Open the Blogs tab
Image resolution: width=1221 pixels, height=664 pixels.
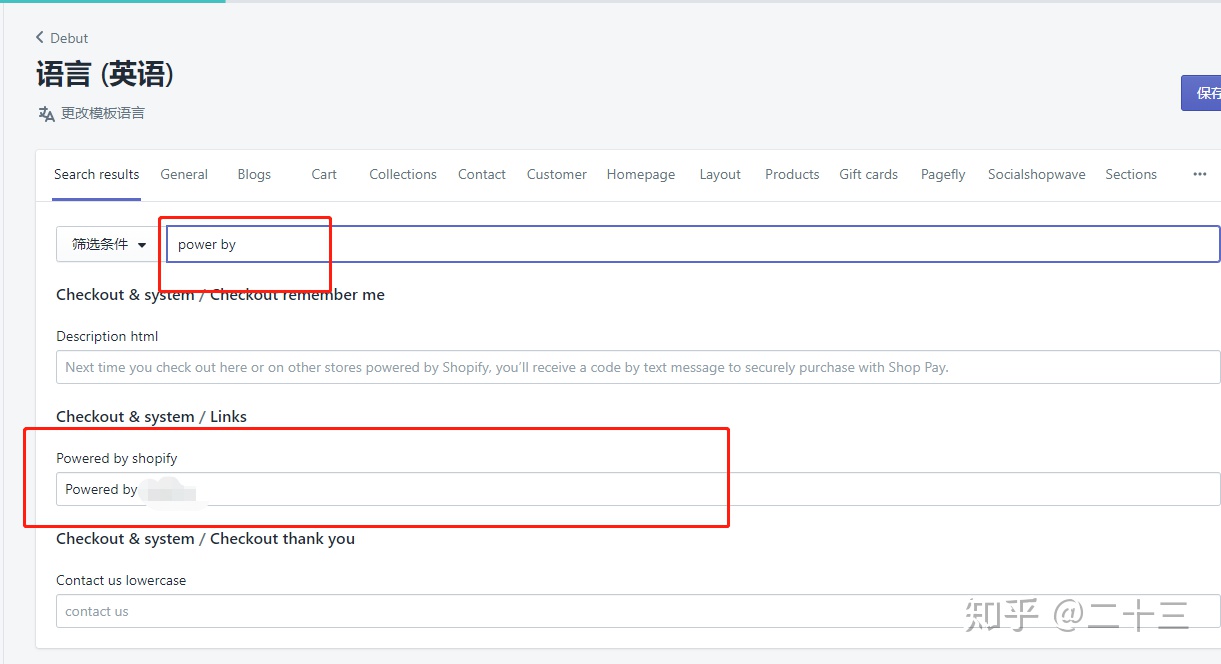pyautogui.click(x=254, y=174)
